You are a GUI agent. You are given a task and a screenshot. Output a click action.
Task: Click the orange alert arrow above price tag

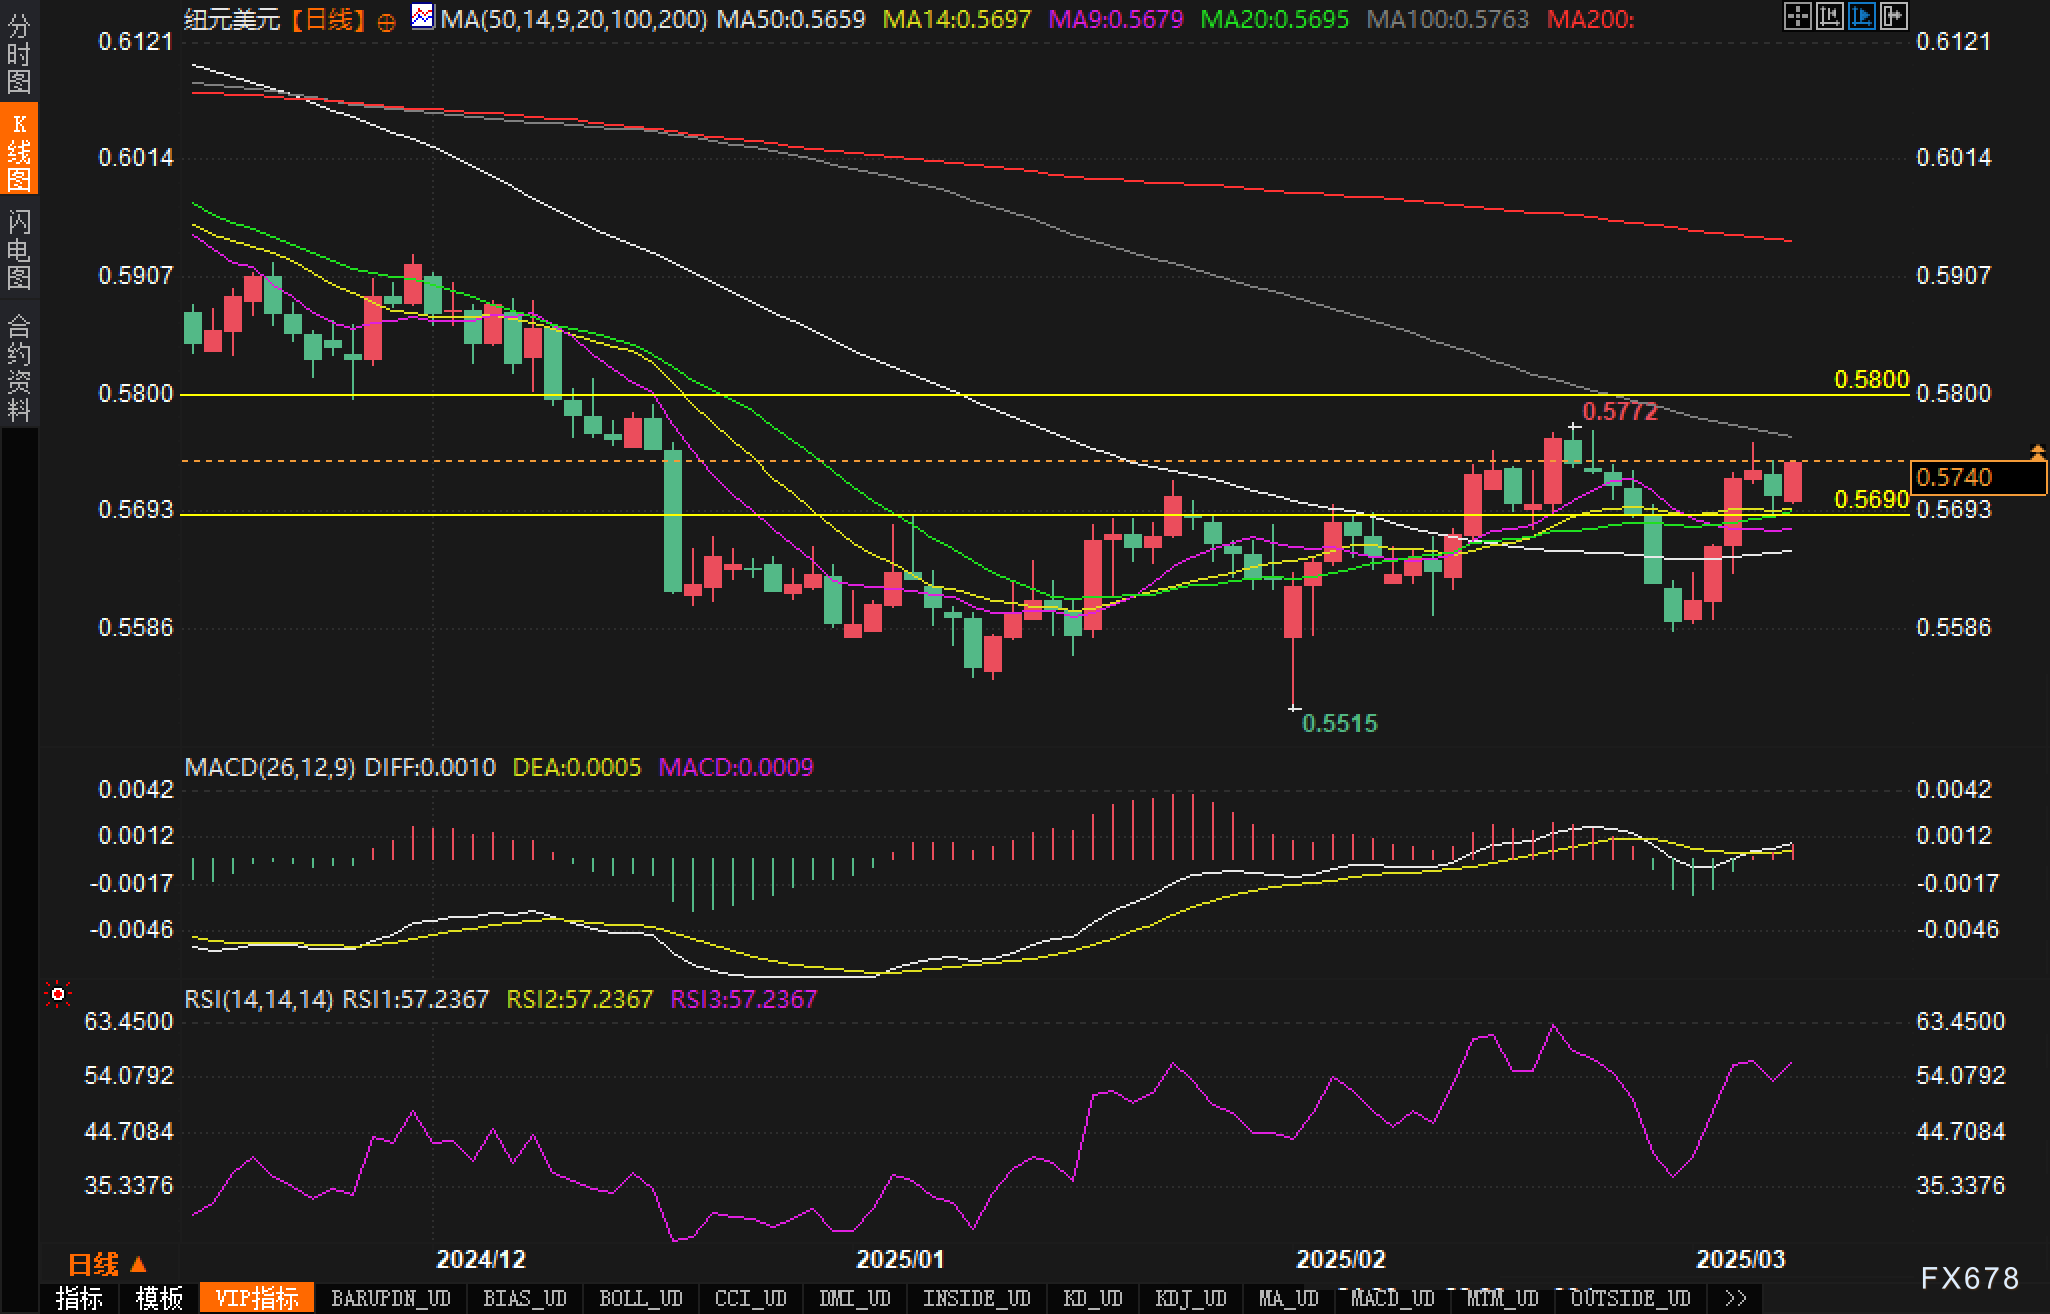pos(2037,452)
